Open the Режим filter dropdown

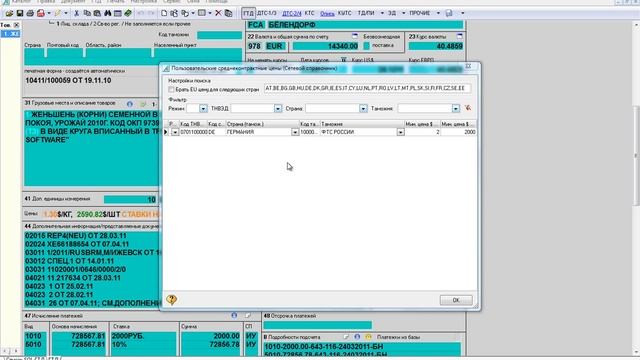click(203, 109)
